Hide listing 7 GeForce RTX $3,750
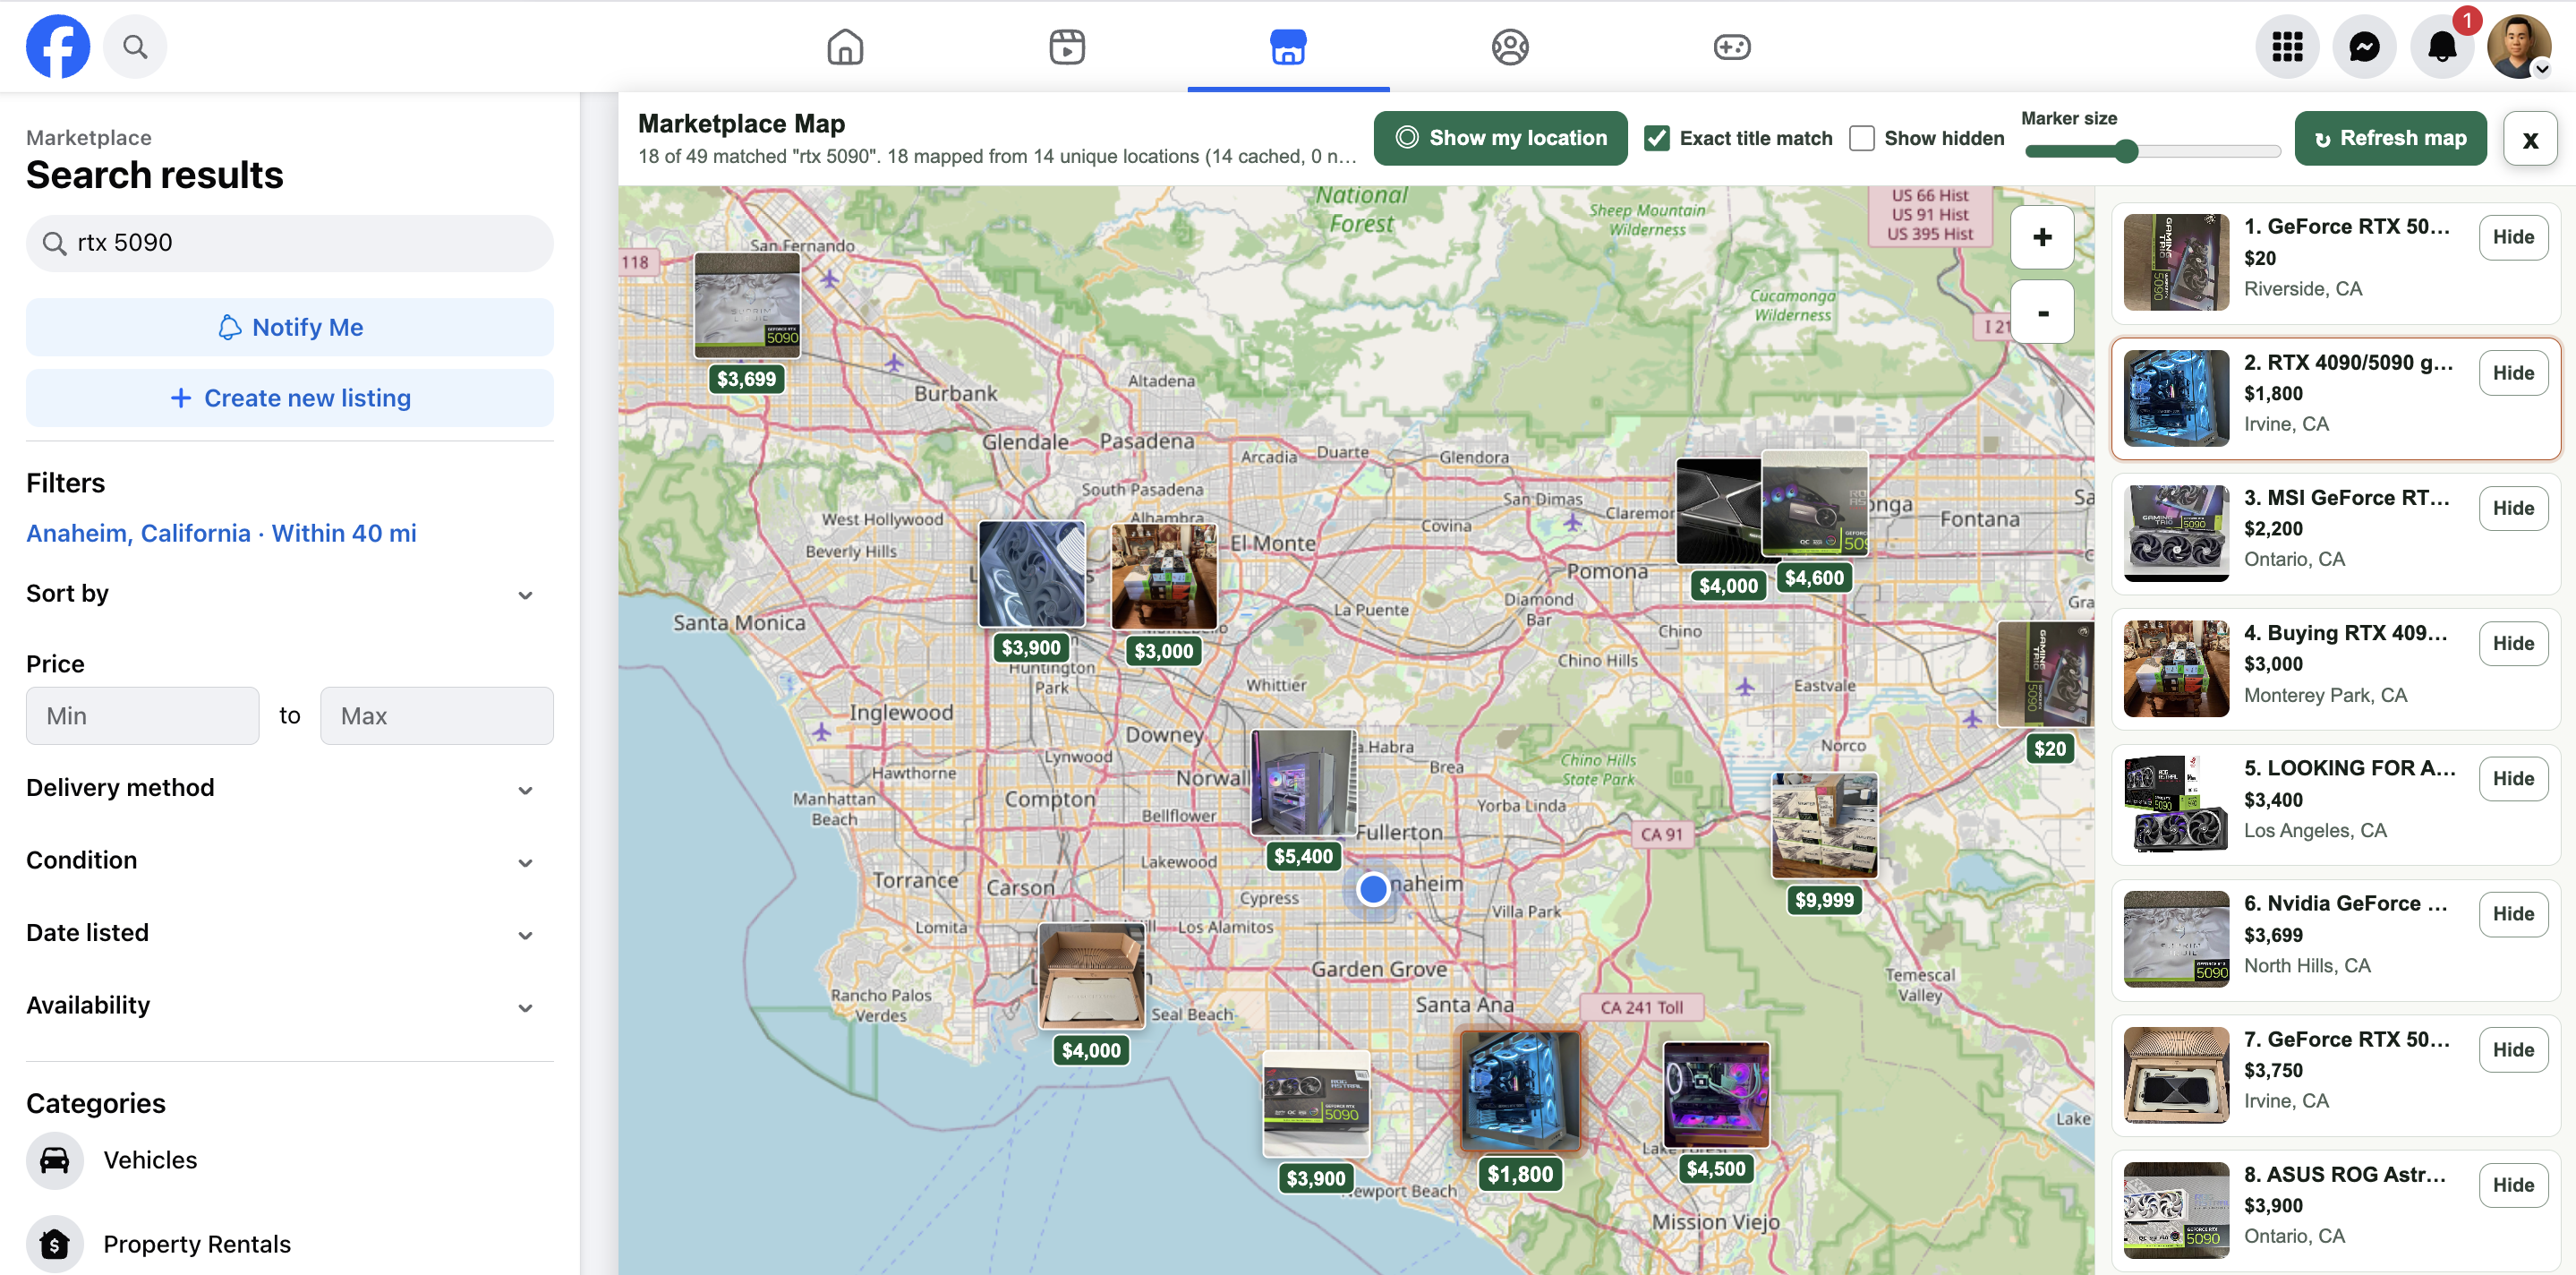Image resolution: width=2576 pixels, height=1275 pixels. [2513, 1050]
